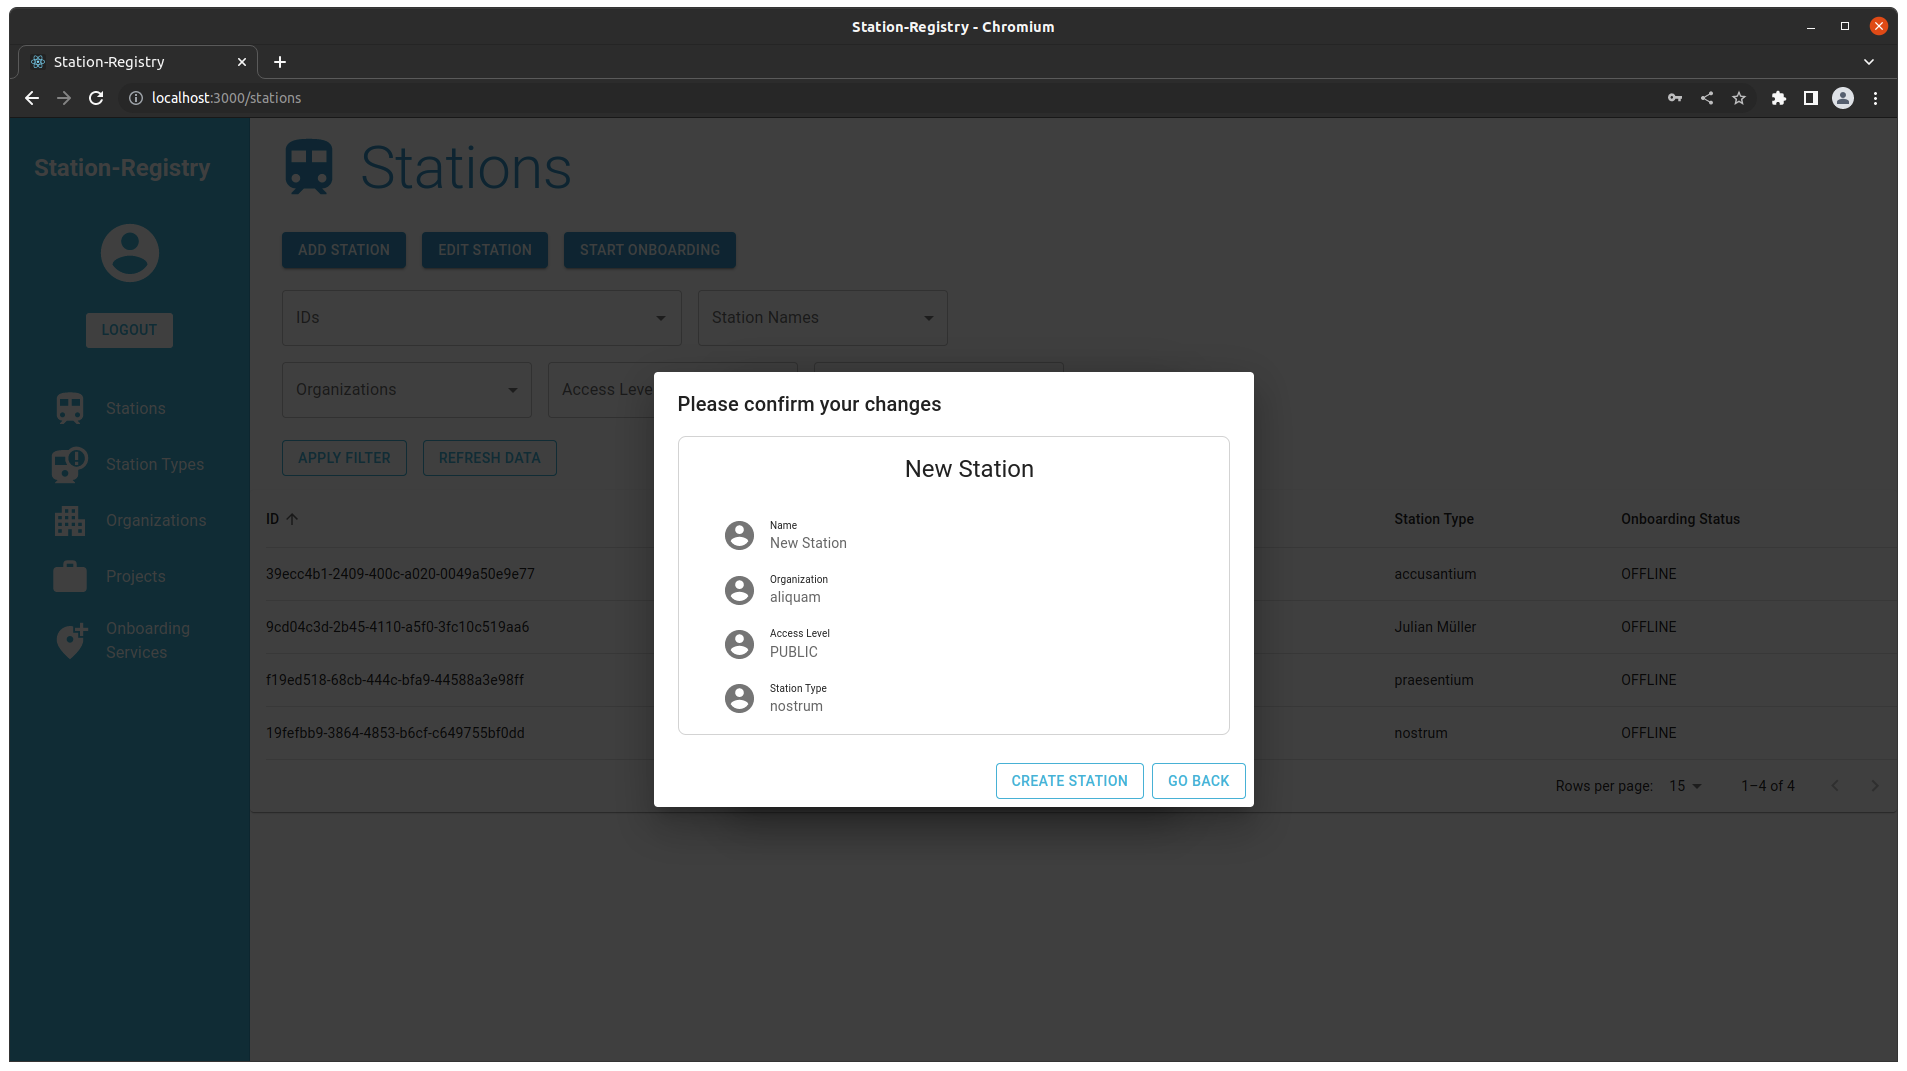Go to the next table page
The image size is (1907, 1071).
tap(1875, 786)
